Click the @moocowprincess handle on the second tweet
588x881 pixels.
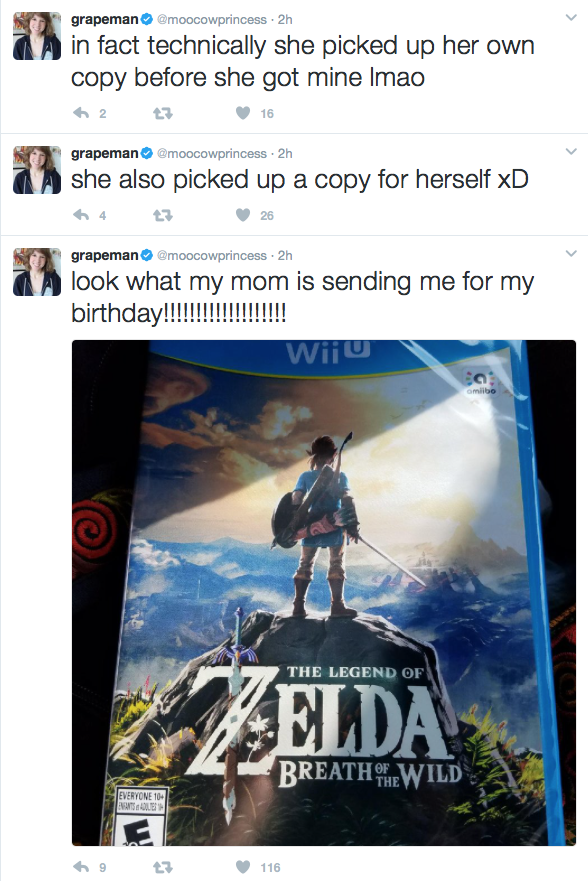[212, 153]
